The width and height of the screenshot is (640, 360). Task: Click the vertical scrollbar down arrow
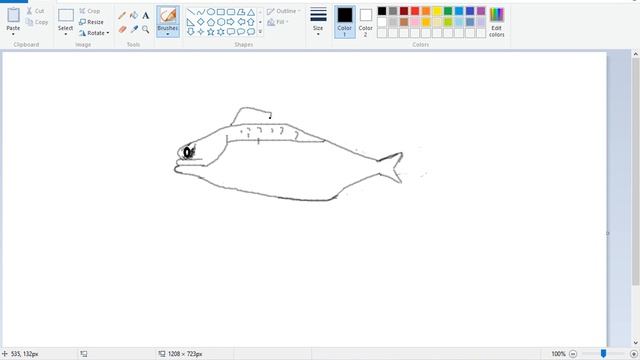click(636, 343)
